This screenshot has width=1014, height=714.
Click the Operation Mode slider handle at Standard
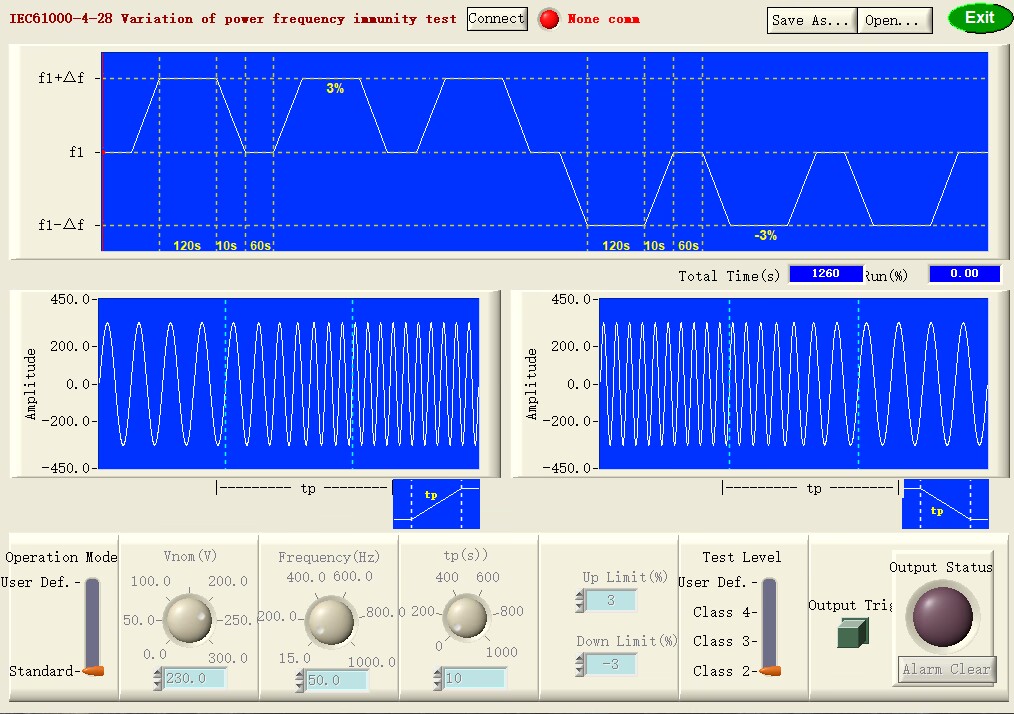coord(94,671)
